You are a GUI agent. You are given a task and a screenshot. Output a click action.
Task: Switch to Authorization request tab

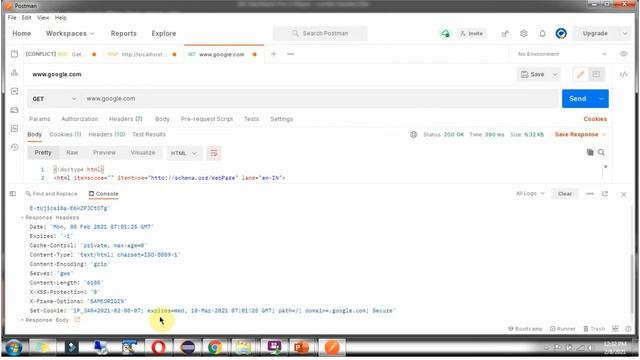(80, 119)
